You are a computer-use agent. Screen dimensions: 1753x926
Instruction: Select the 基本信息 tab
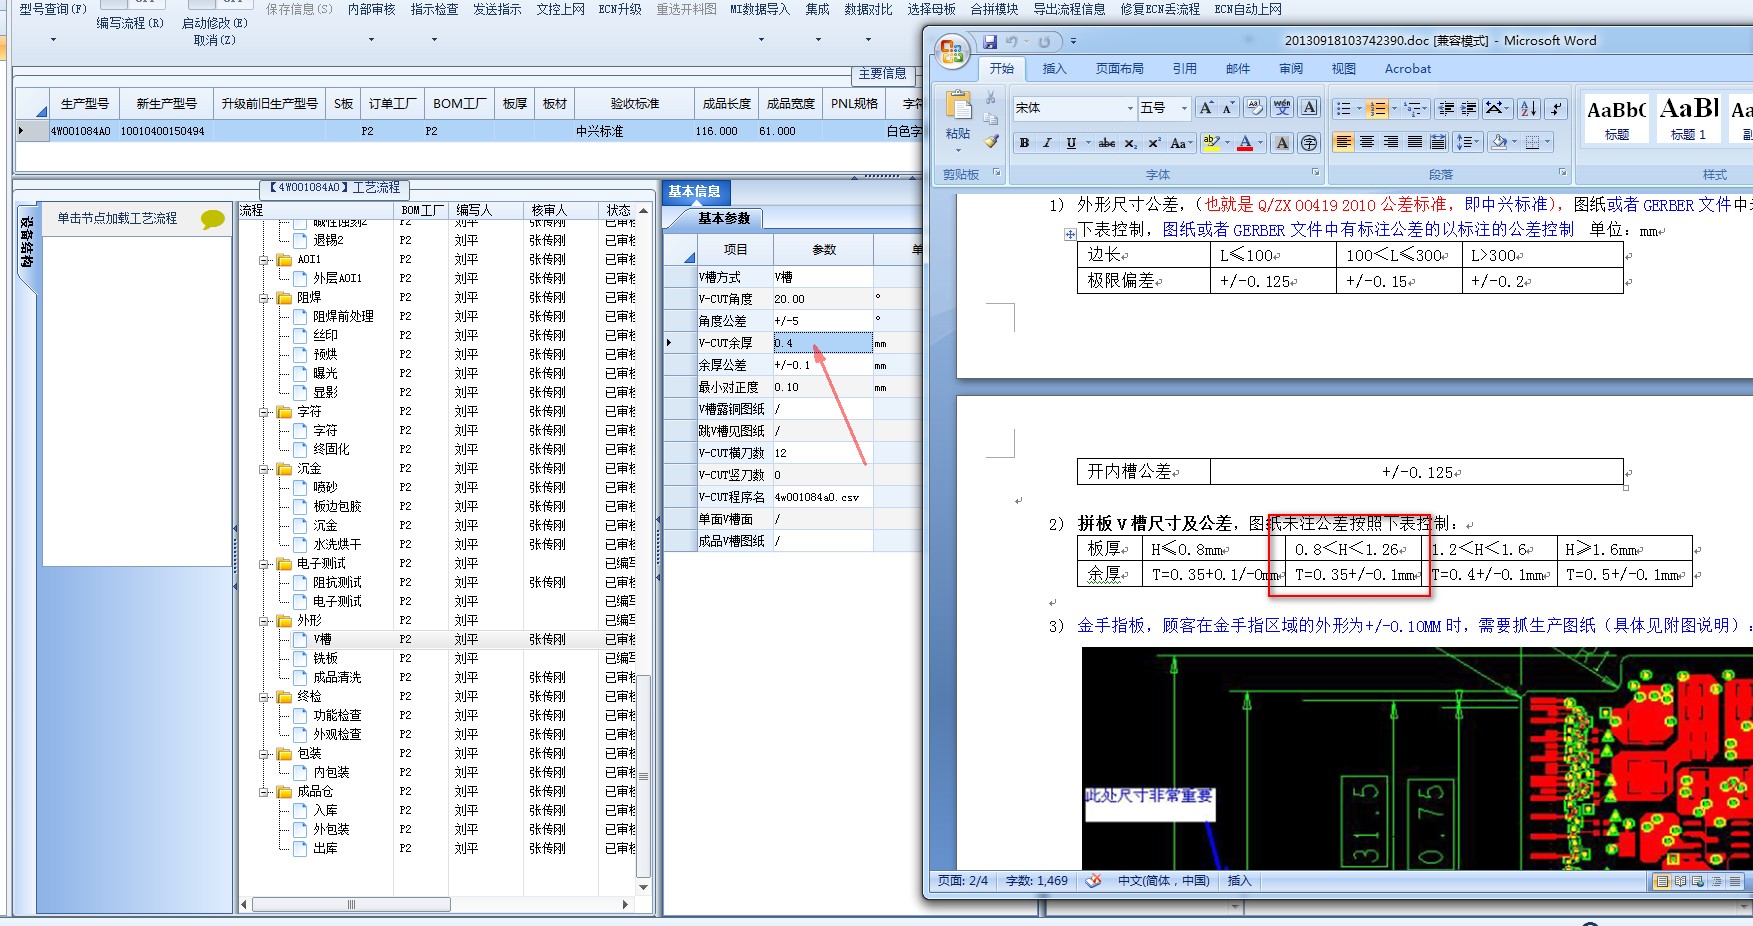pyautogui.click(x=695, y=192)
